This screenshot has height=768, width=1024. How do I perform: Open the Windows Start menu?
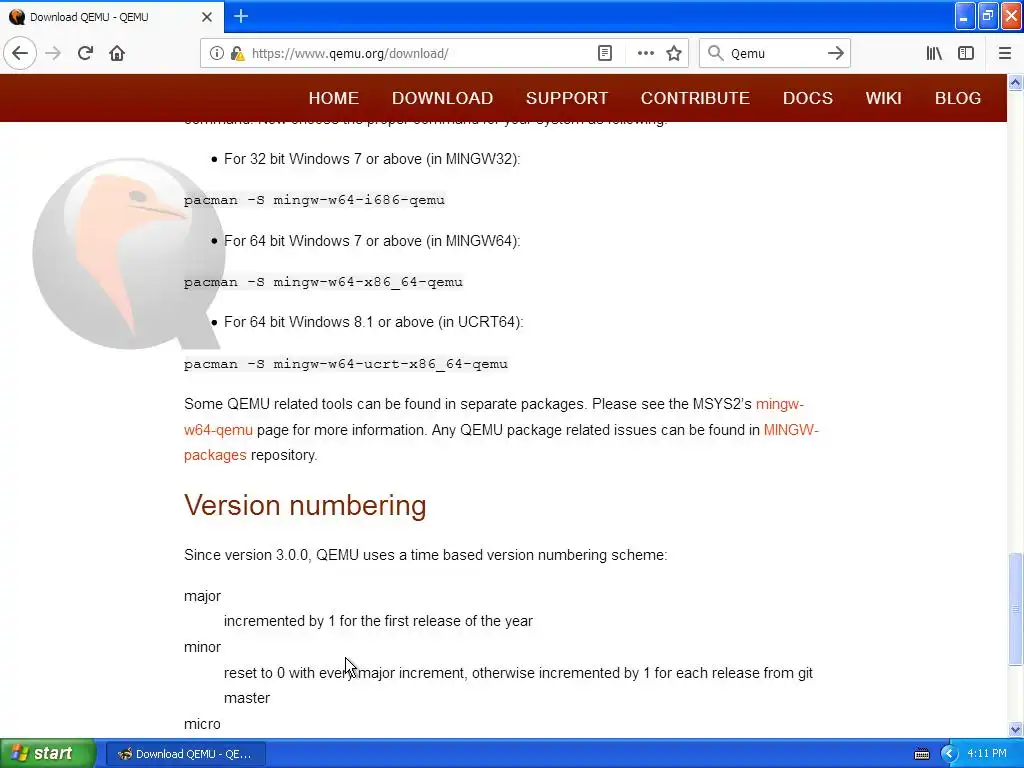(x=48, y=754)
